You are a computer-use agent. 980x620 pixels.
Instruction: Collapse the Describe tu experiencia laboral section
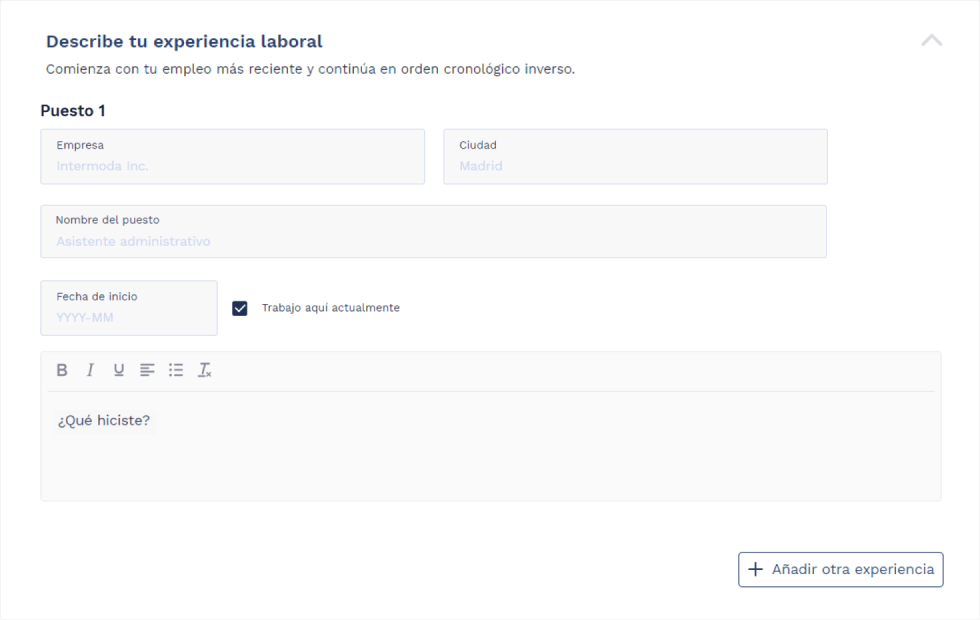[932, 41]
